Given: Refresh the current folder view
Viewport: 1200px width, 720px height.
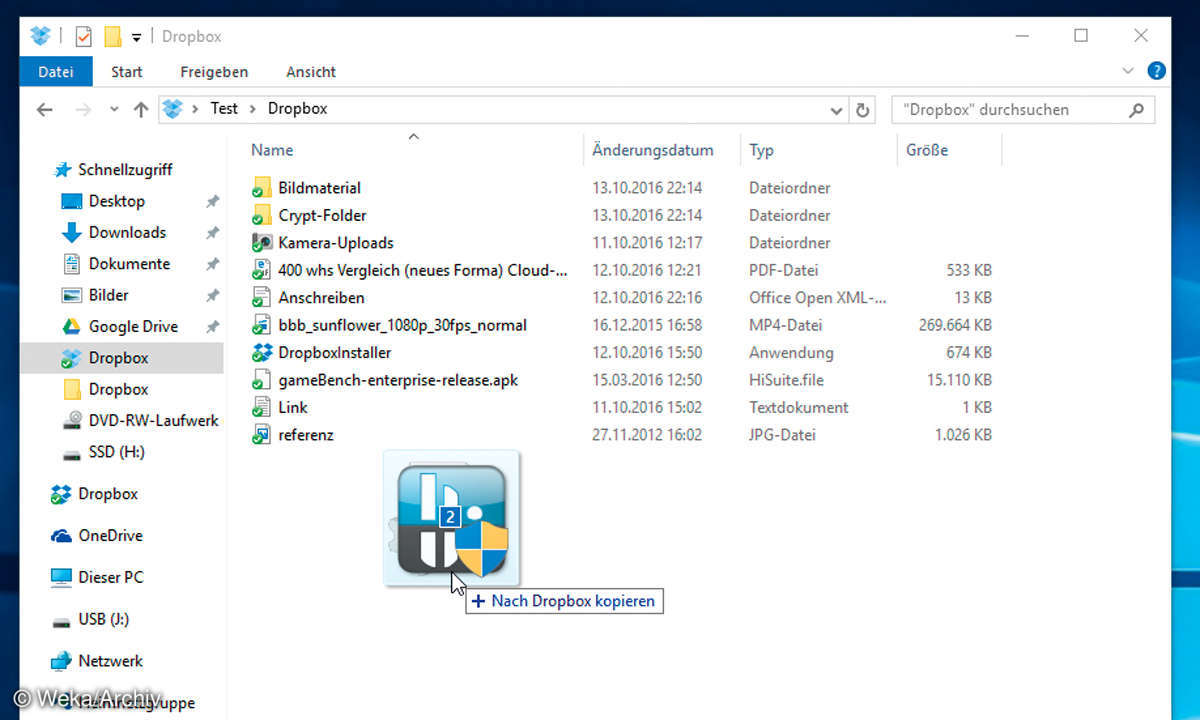Looking at the screenshot, I should point(863,110).
